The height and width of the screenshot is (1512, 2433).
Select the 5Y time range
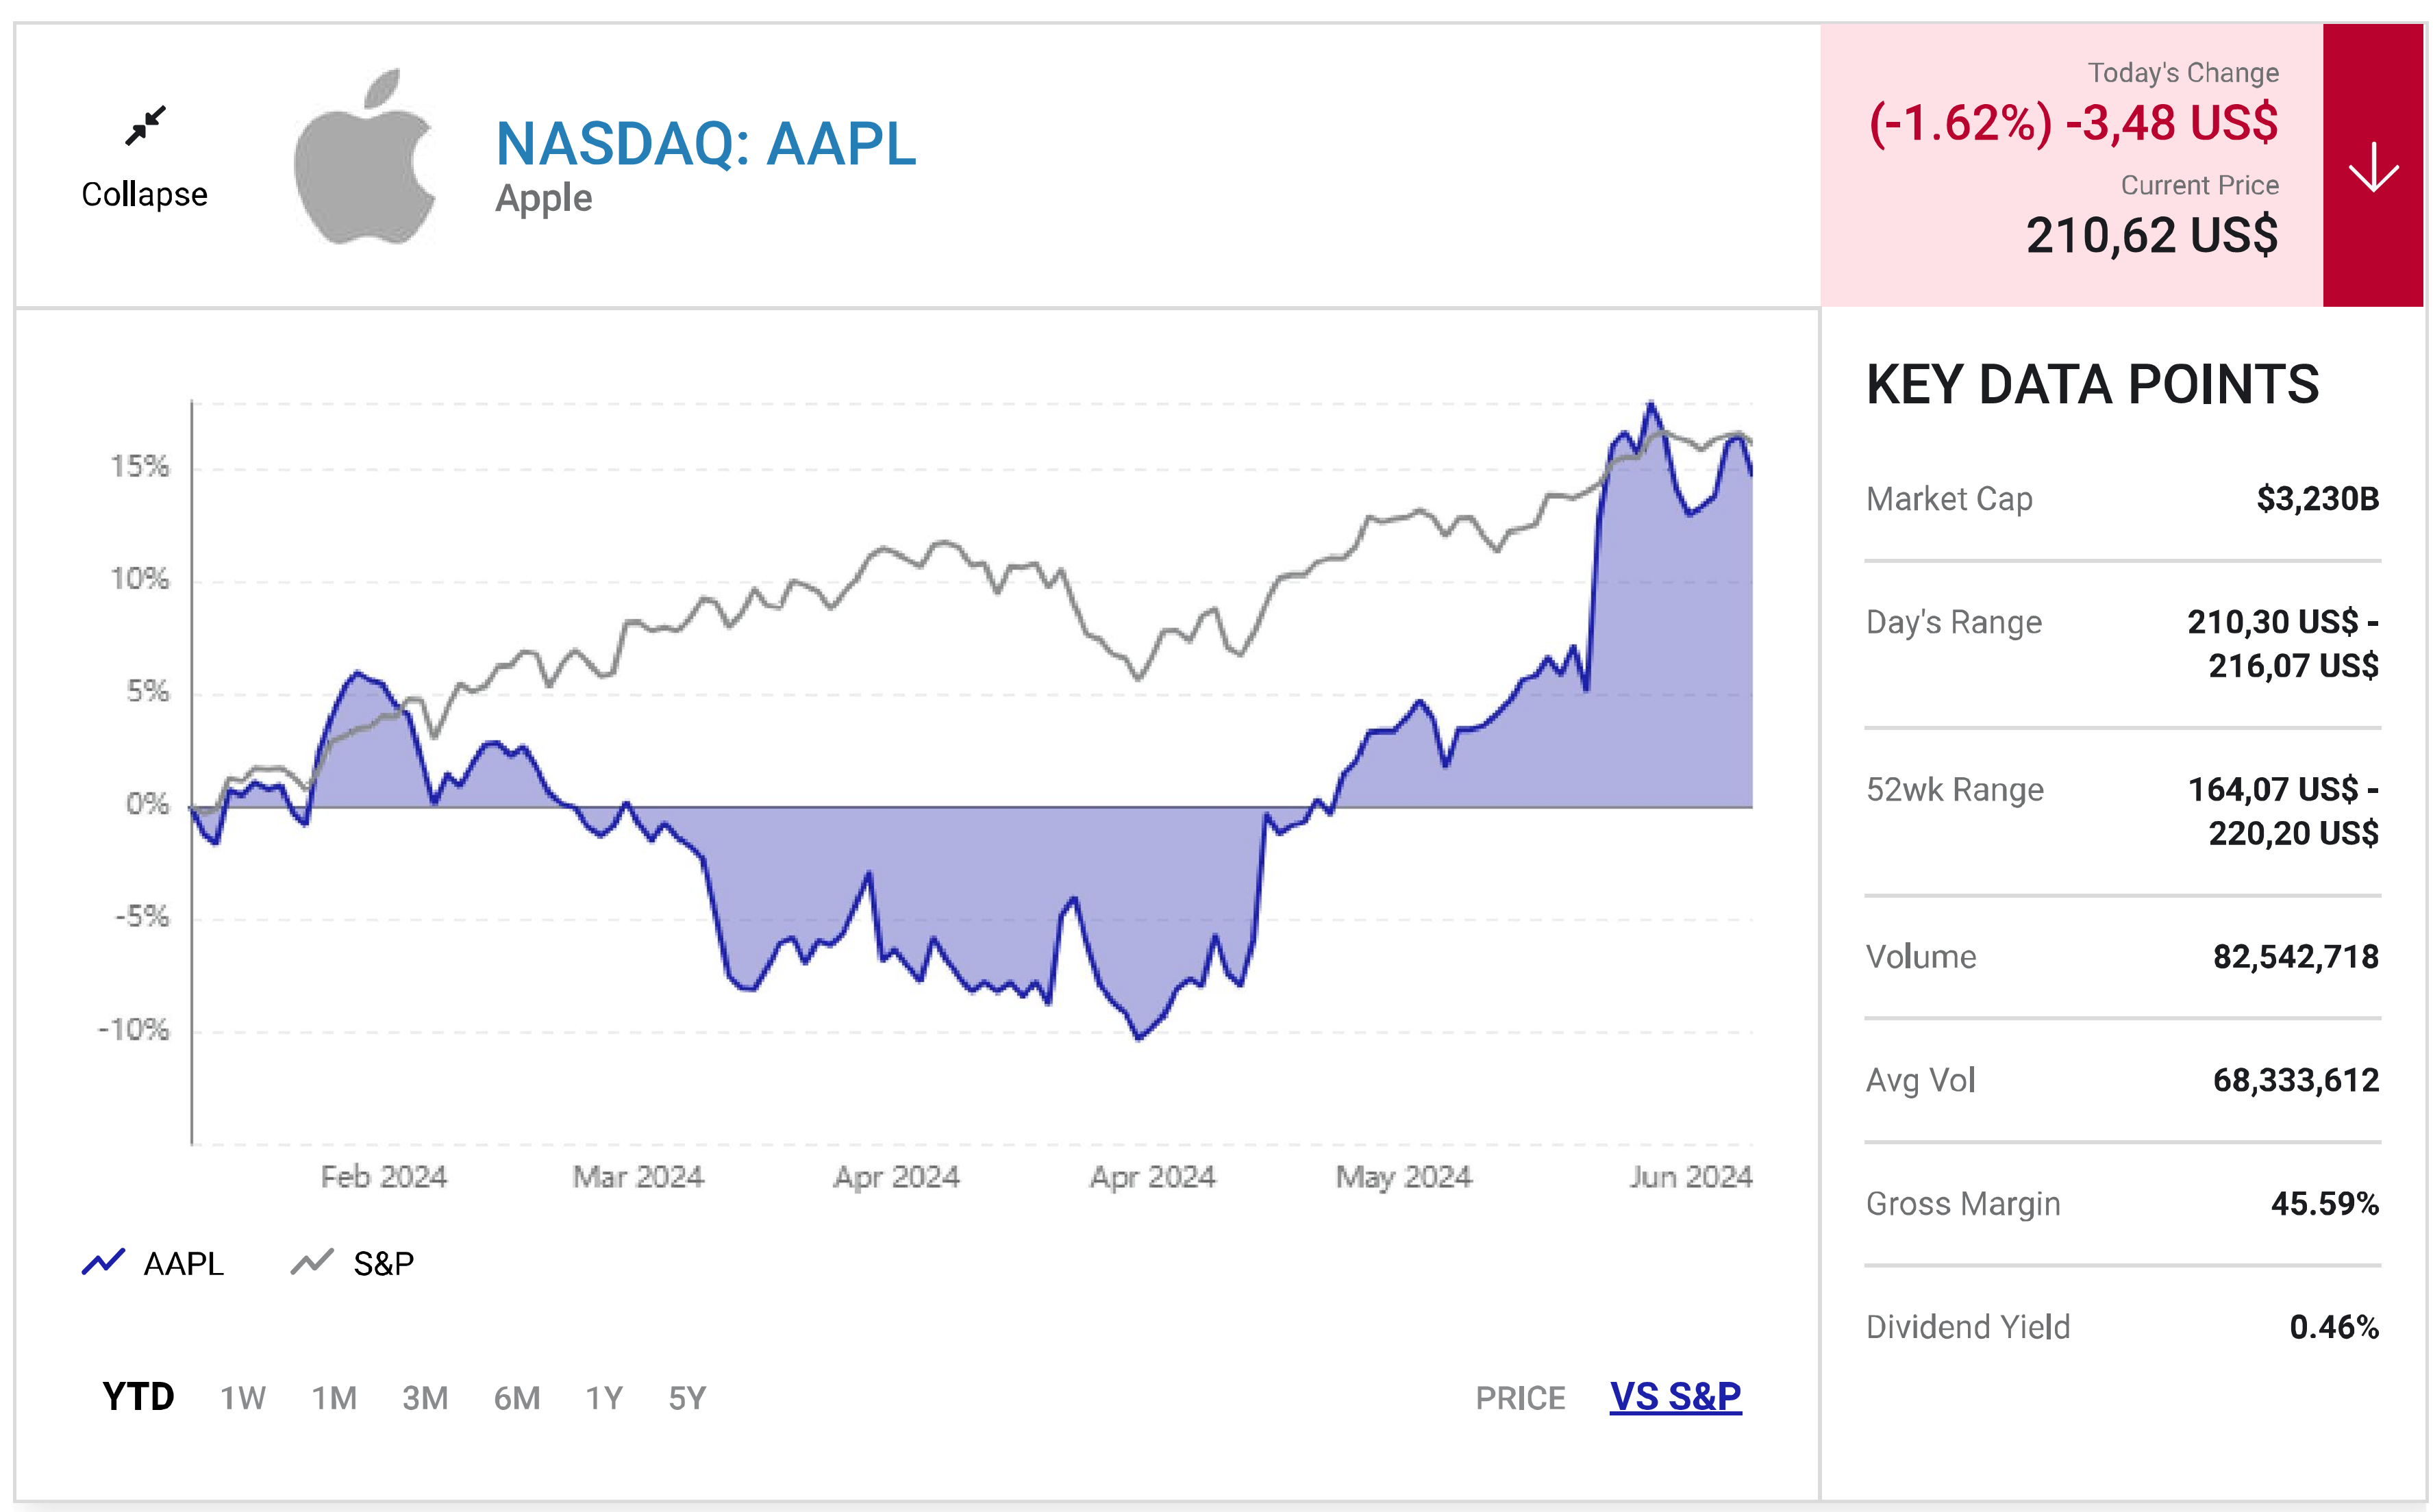tap(687, 1398)
